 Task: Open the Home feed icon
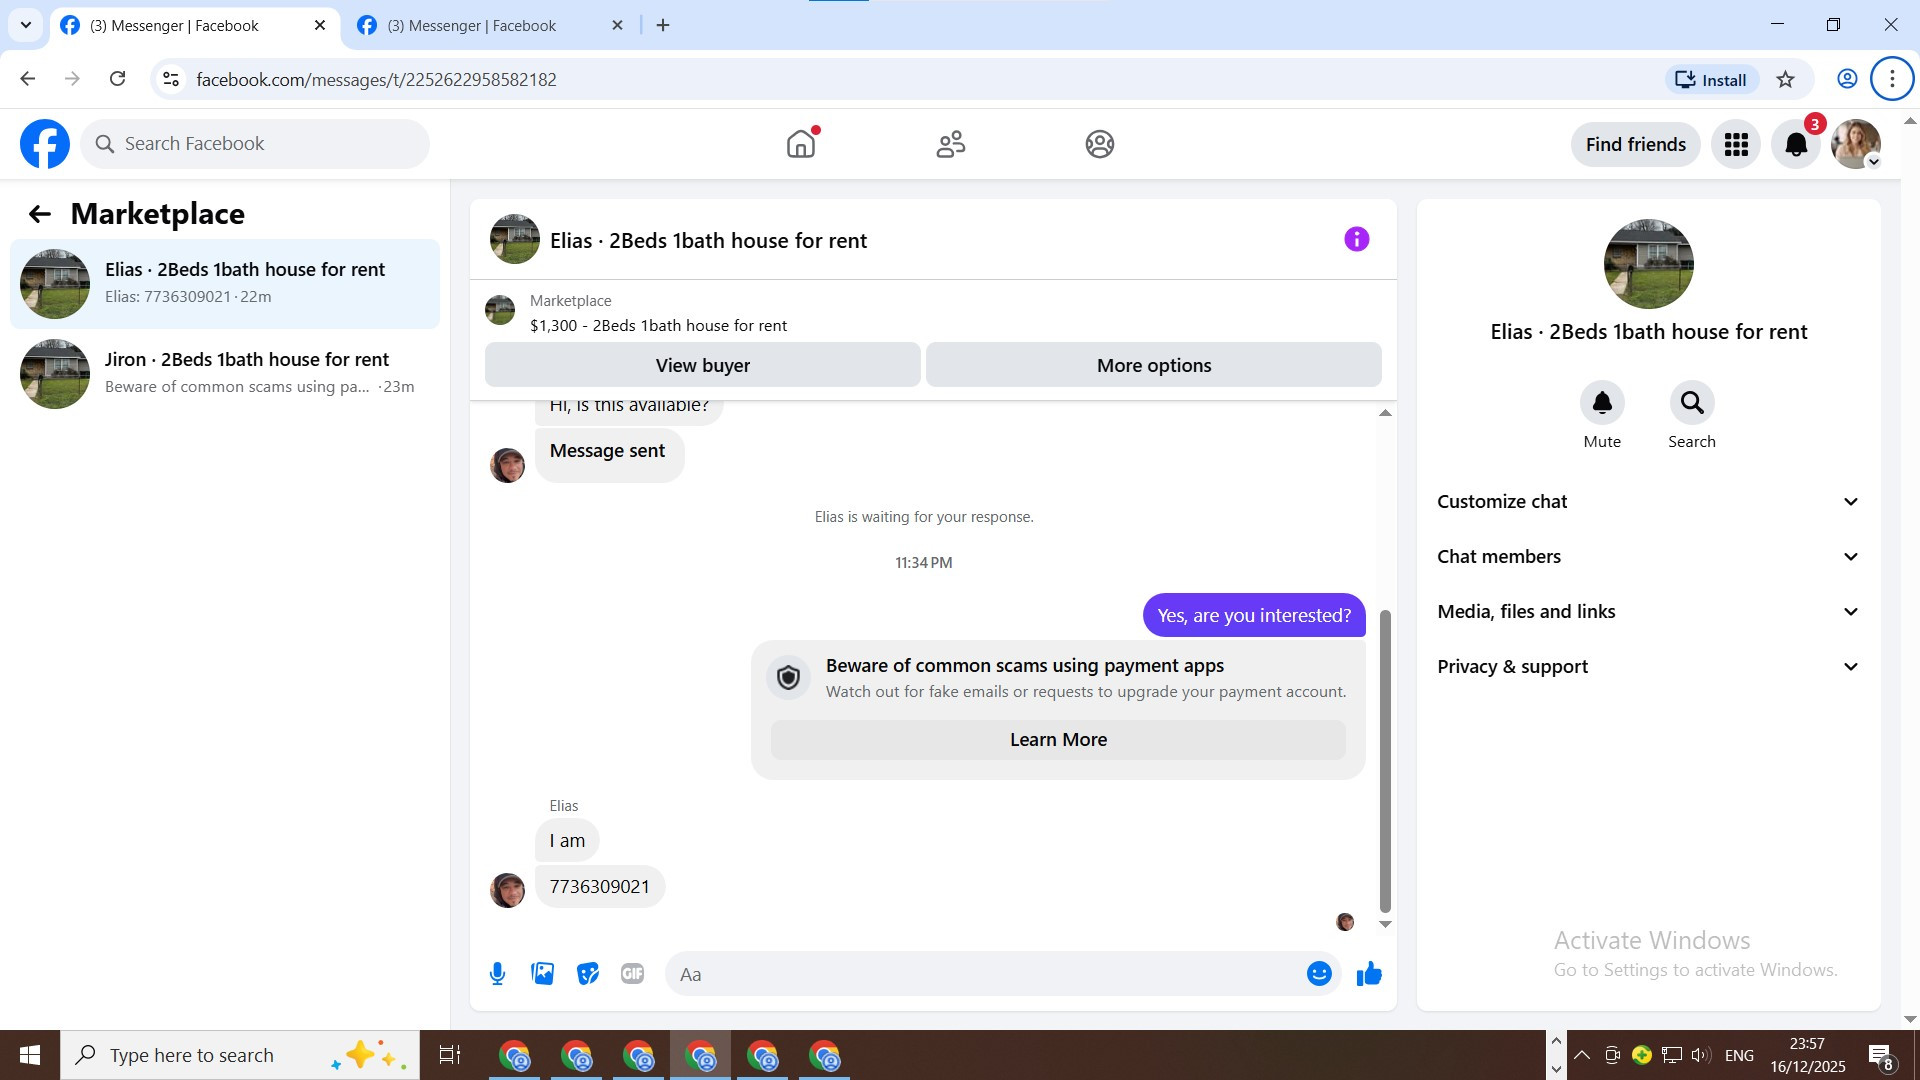[801, 144]
